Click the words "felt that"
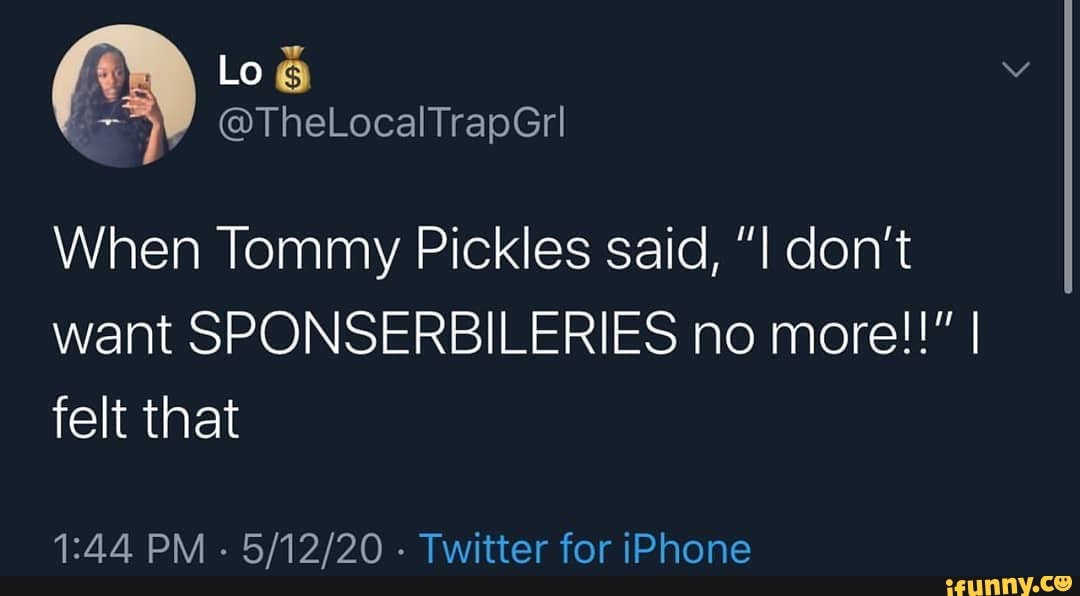 coord(146,419)
